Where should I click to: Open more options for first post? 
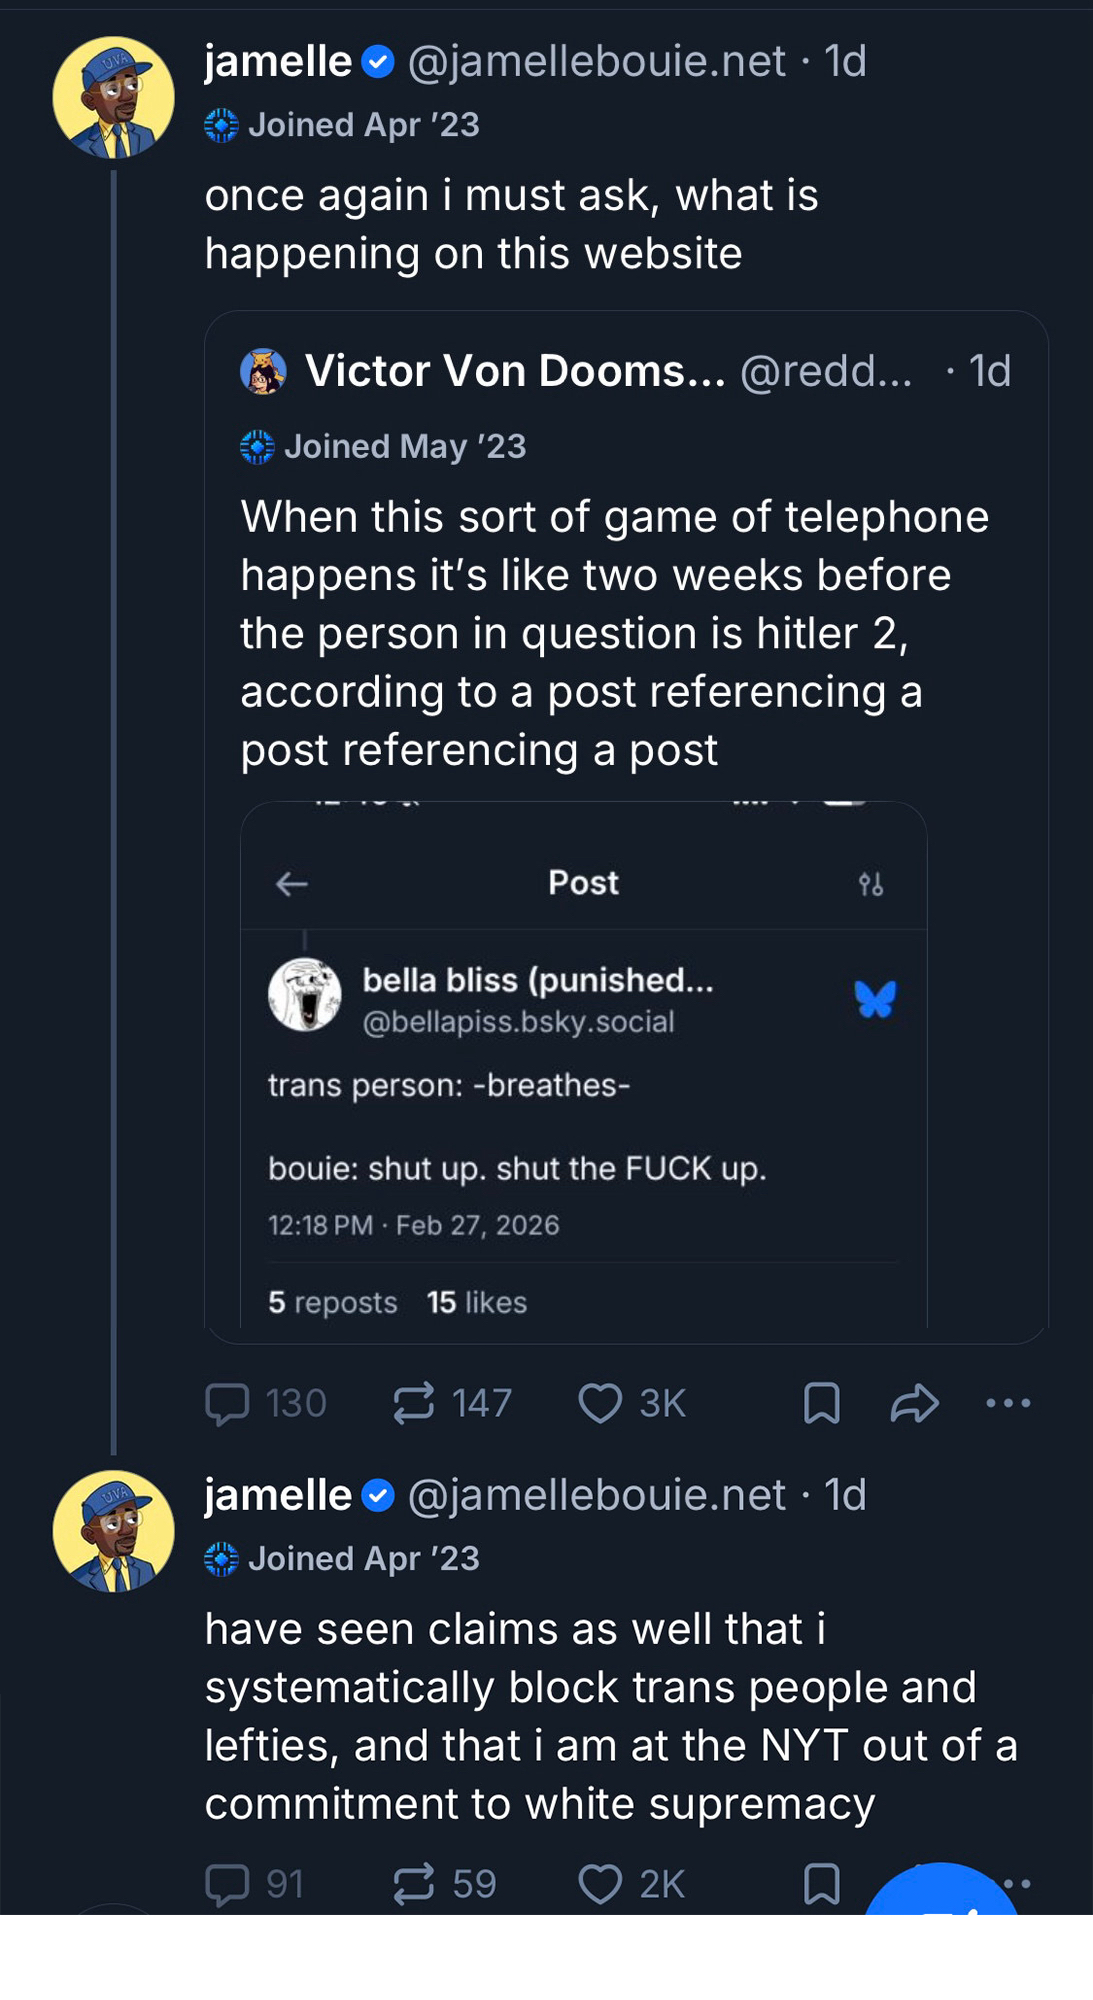pyautogui.click(x=1008, y=1403)
